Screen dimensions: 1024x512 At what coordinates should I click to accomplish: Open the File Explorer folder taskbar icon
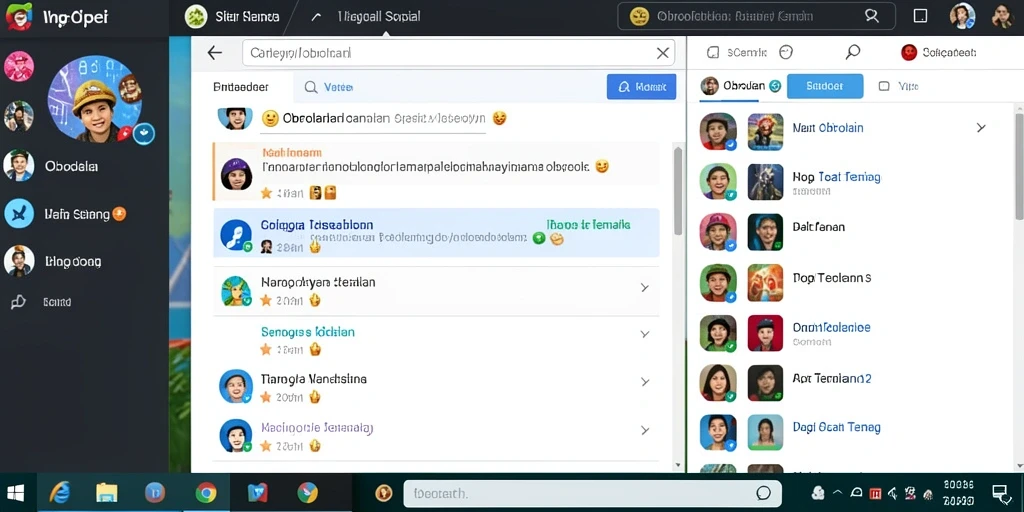click(106, 492)
